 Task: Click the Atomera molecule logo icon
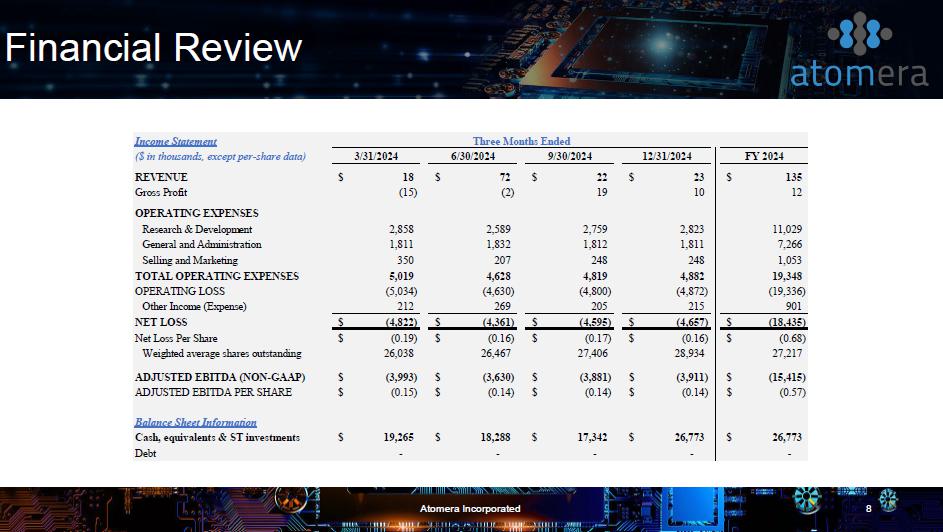click(858, 35)
